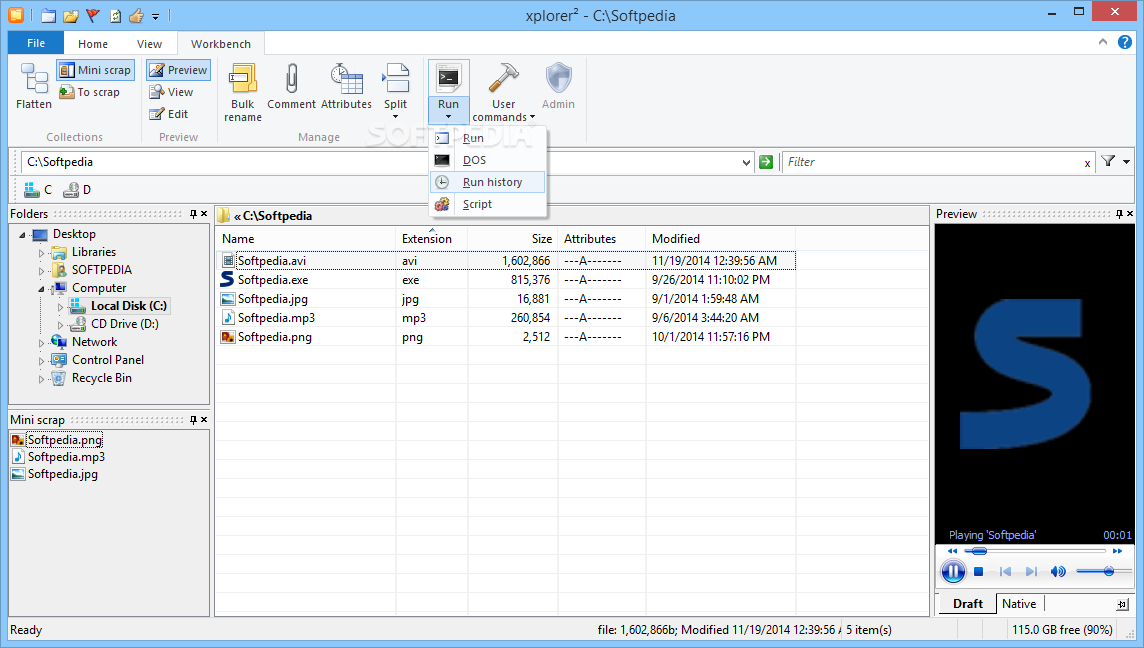Clear the filter with the x

click(1087, 163)
